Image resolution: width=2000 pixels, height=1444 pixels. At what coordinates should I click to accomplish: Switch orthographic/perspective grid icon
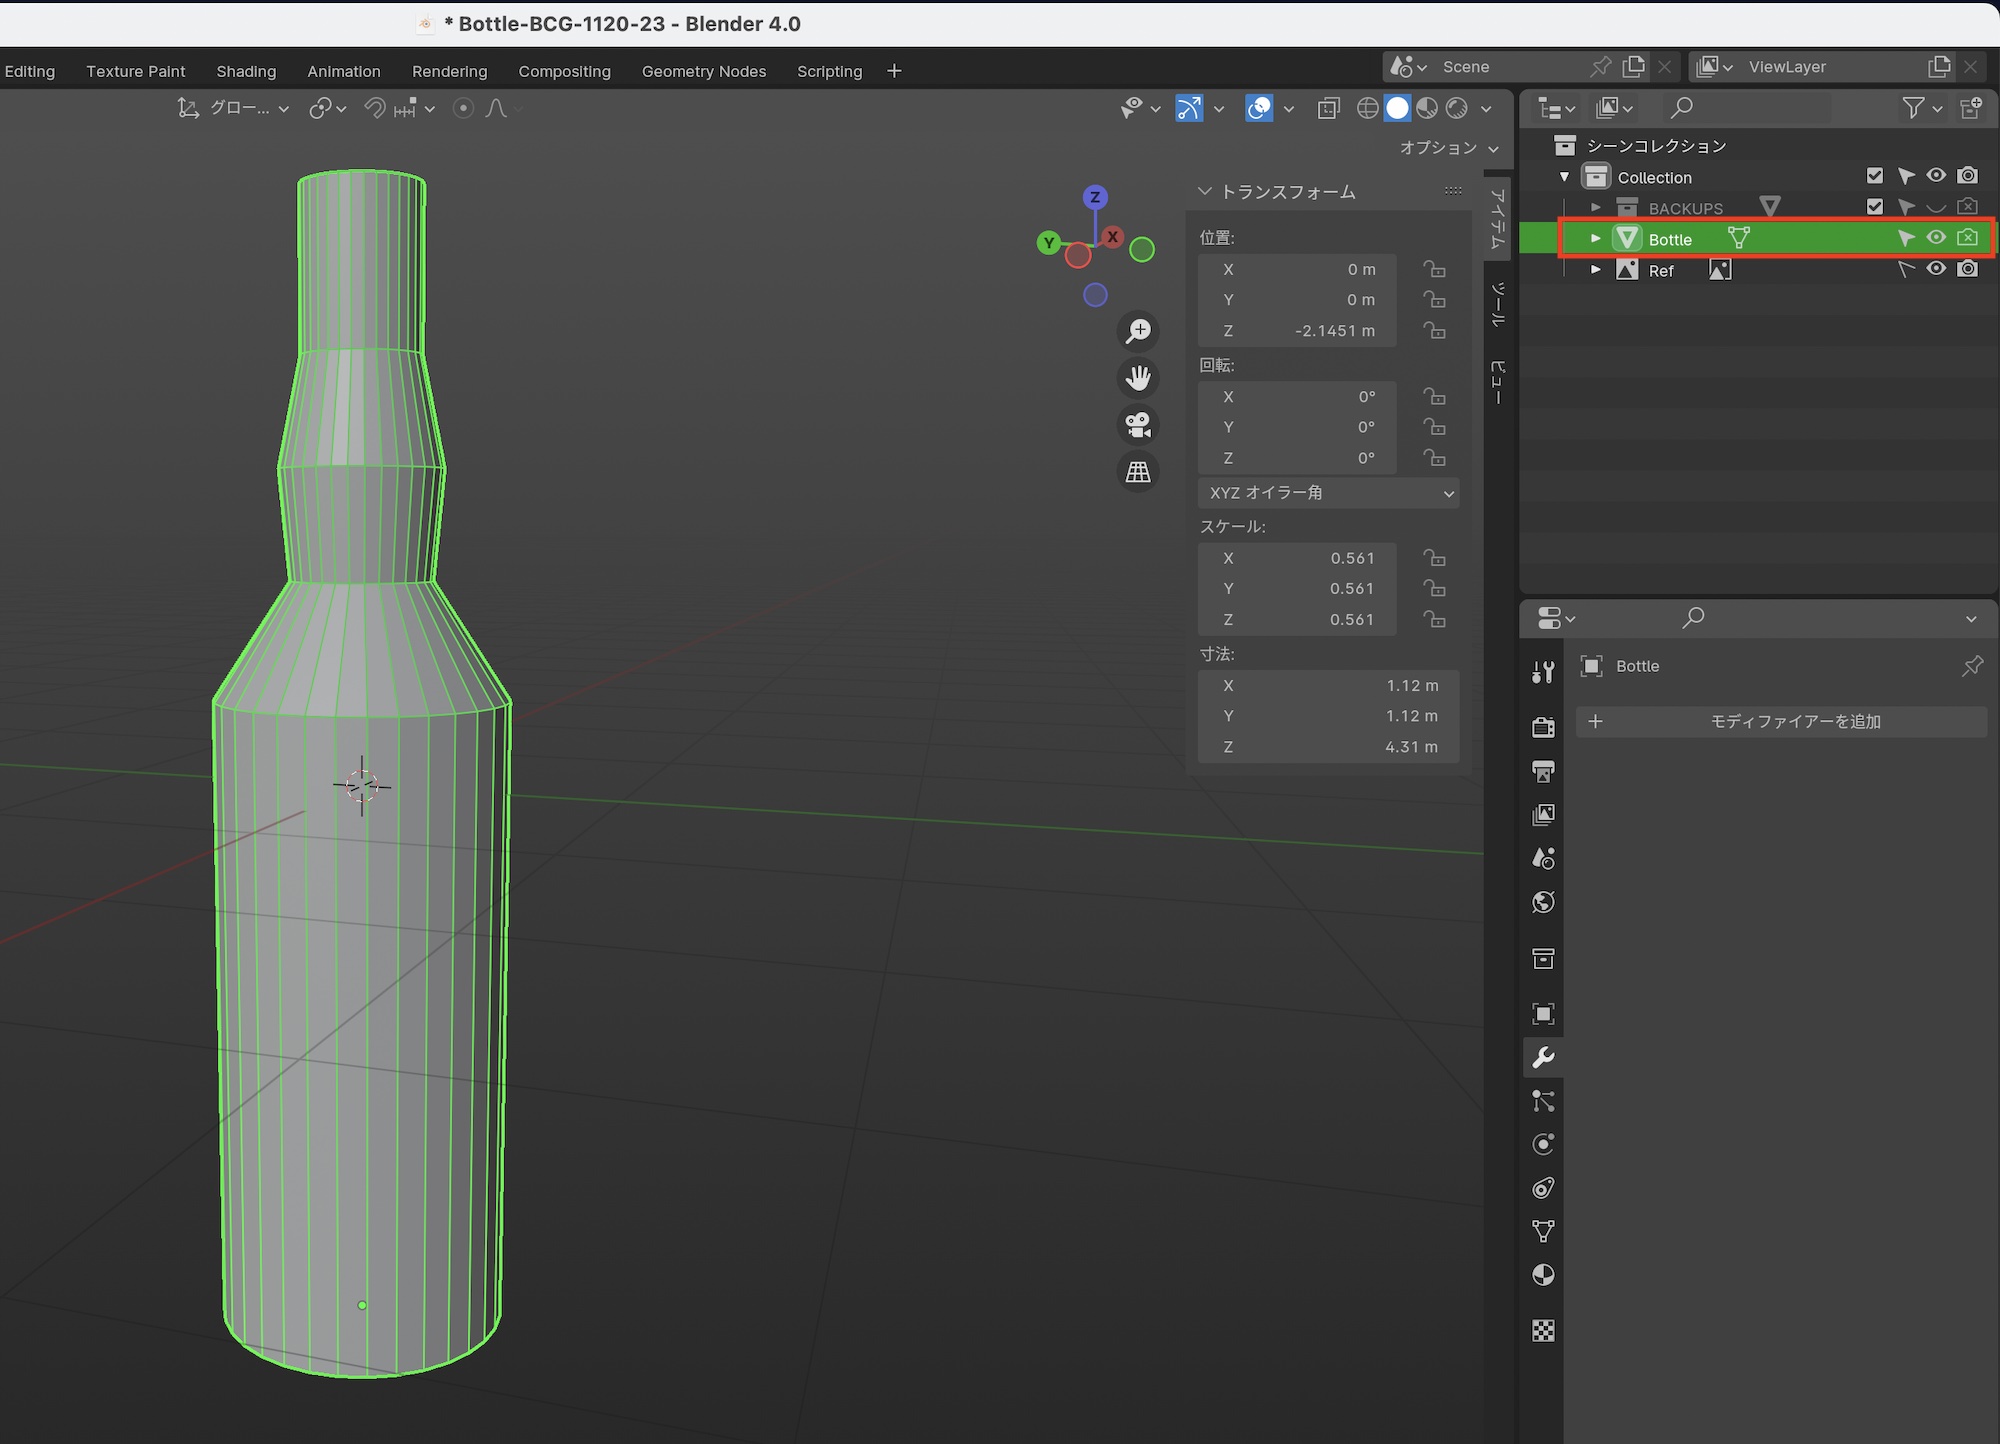[x=1138, y=472]
